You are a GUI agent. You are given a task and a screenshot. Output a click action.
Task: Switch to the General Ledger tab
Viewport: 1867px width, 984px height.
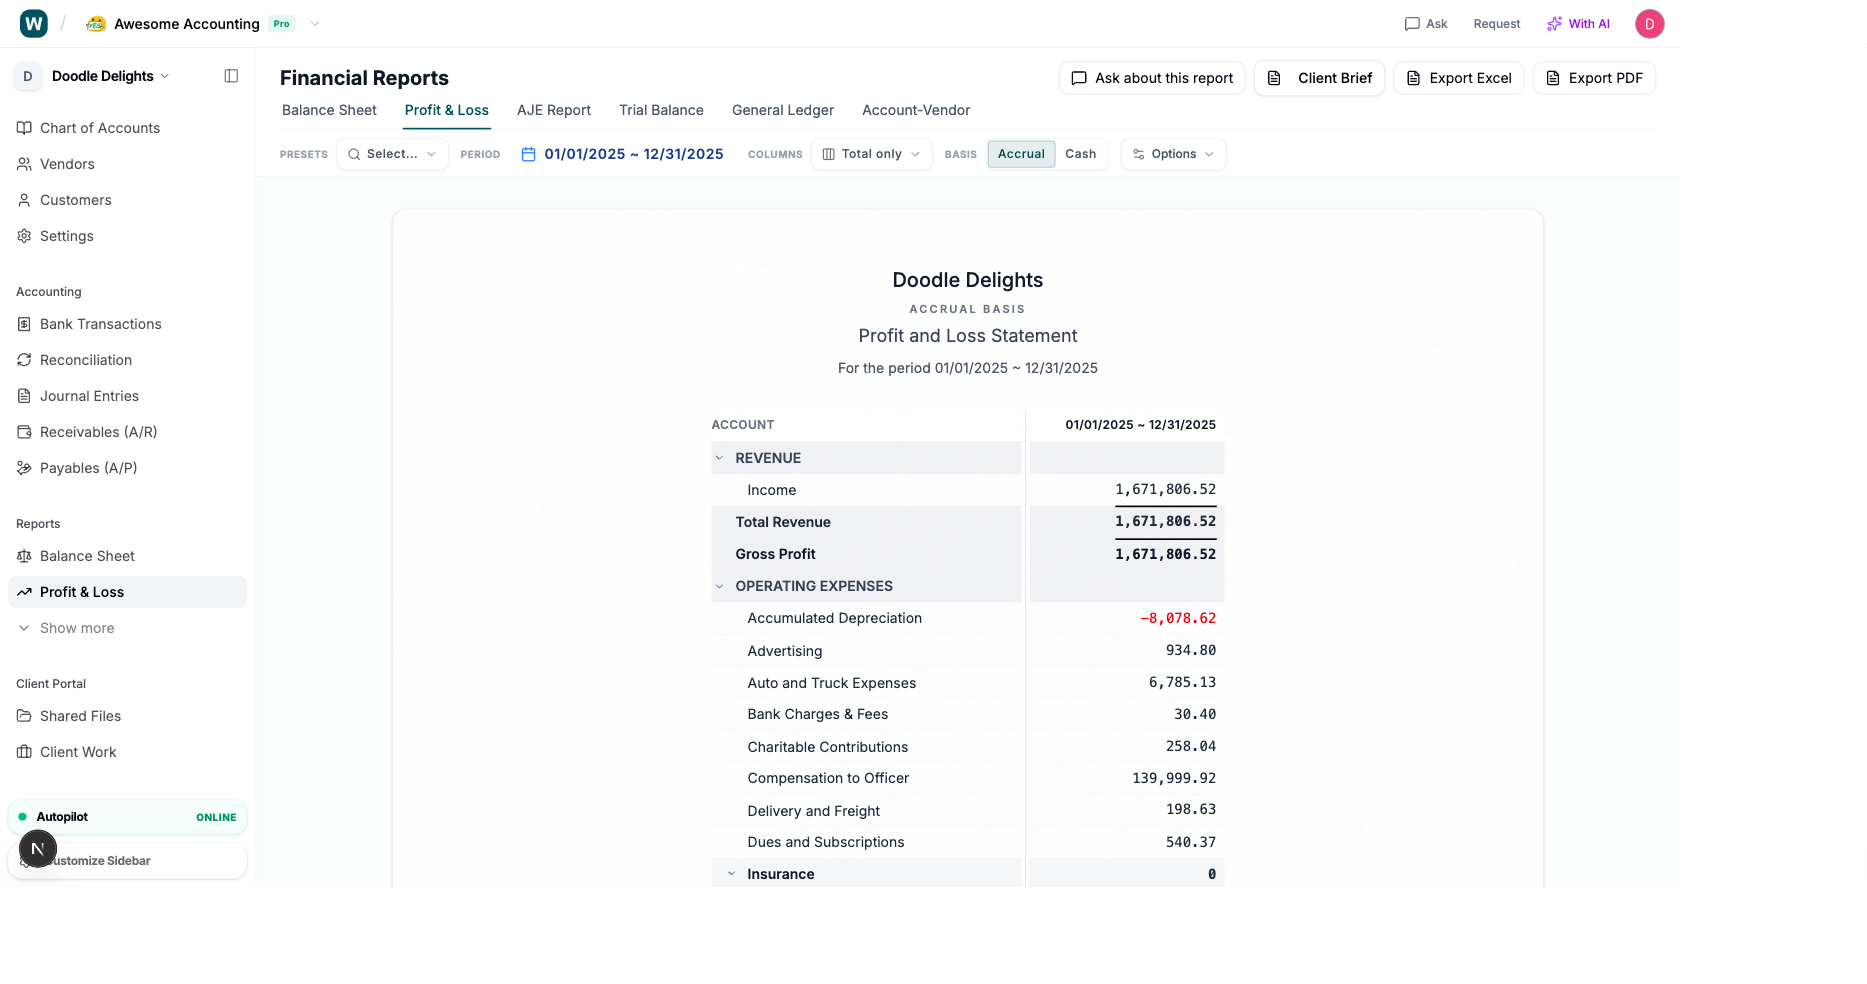782,110
